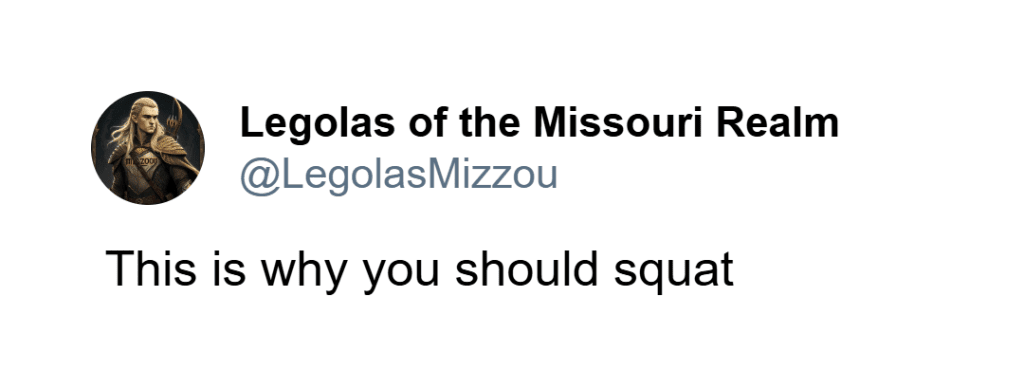
Task: Click the display name Legolas of the Missouri Realm
Action: 539,124
